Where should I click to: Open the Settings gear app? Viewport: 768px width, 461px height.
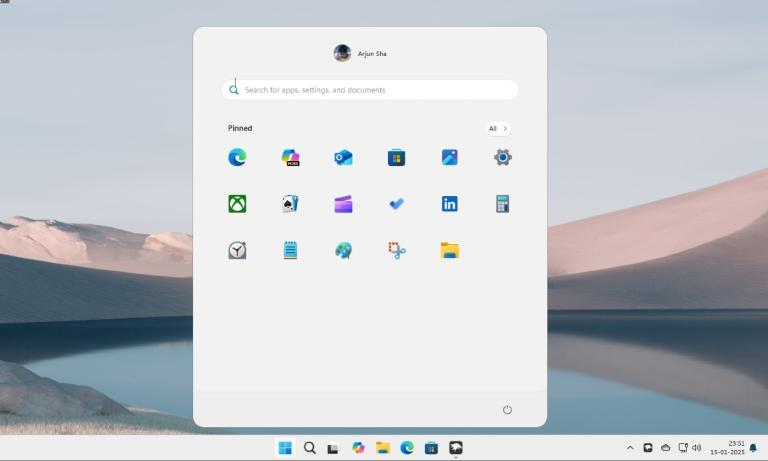503,157
